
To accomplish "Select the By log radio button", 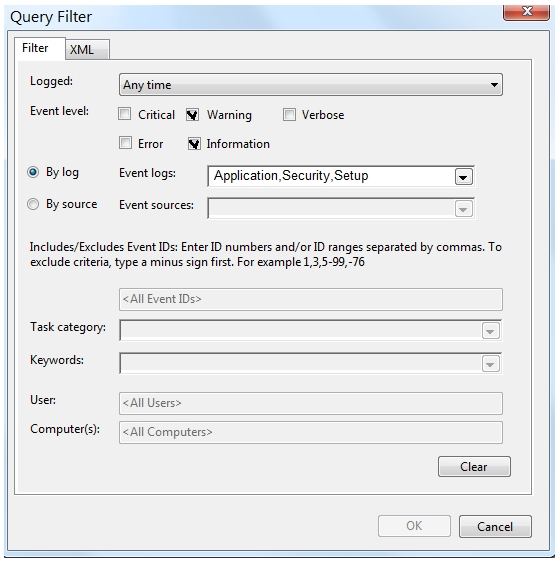I will coord(33,172).
